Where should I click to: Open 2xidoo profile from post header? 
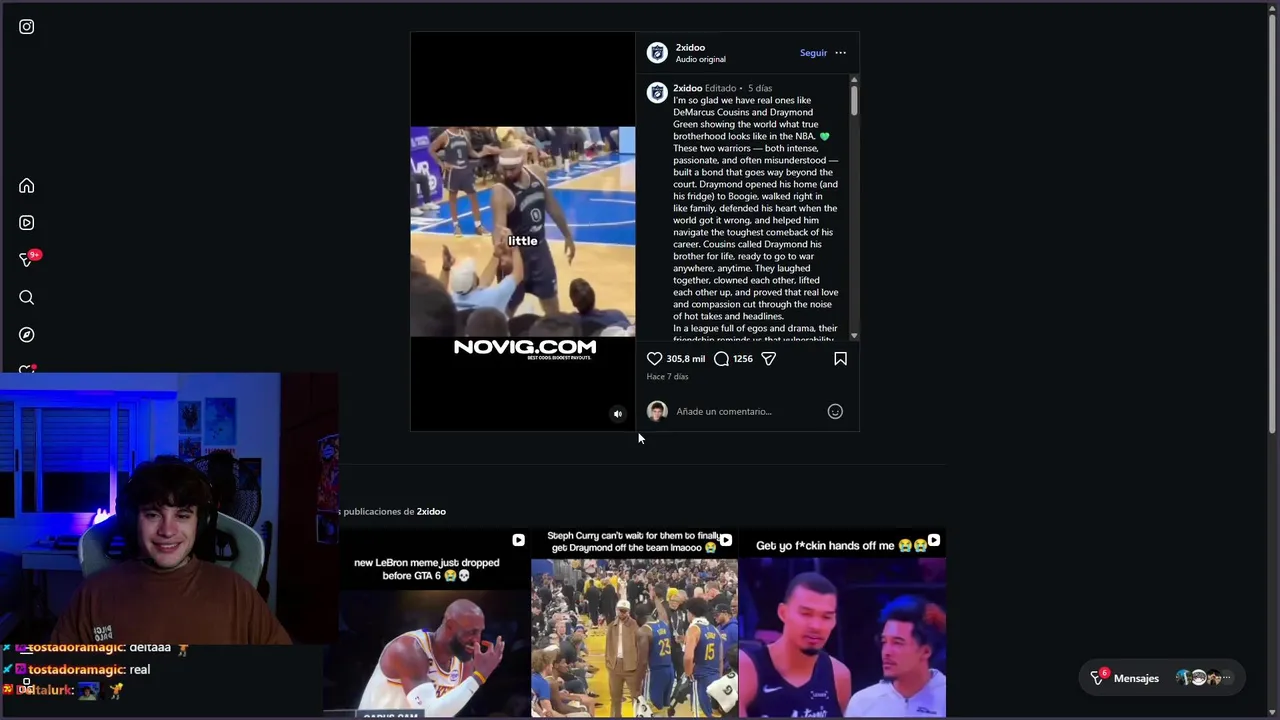(x=690, y=47)
